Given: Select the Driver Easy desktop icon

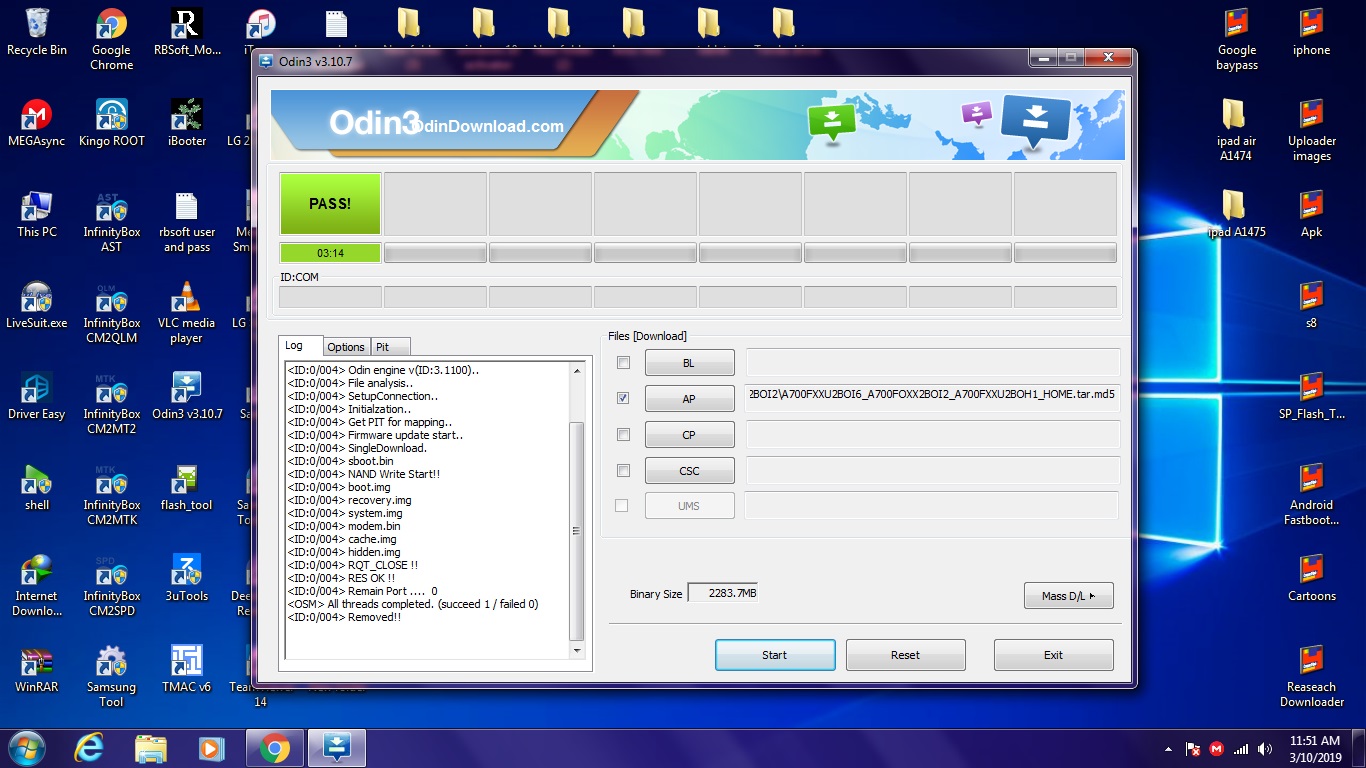Looking at the screenshot, I should (37, 396).
